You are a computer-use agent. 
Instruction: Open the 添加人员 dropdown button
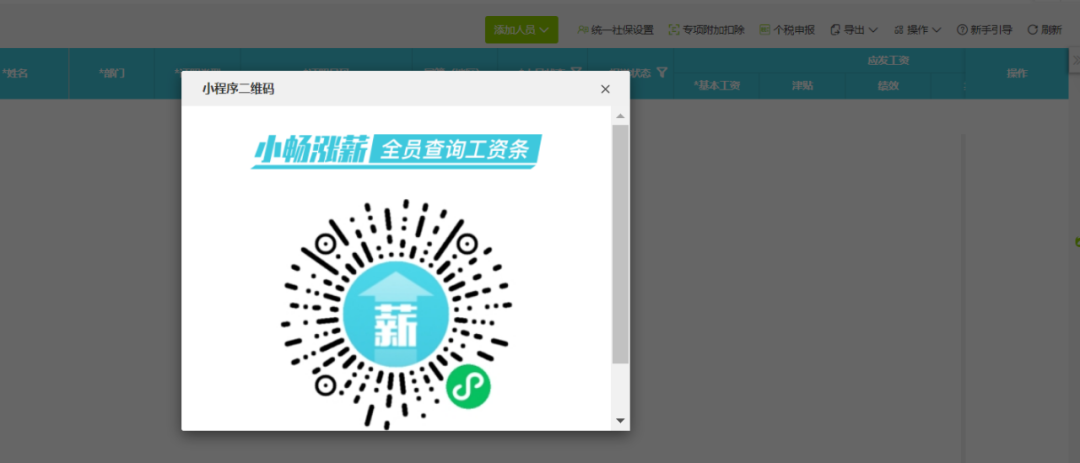(521, 30)
